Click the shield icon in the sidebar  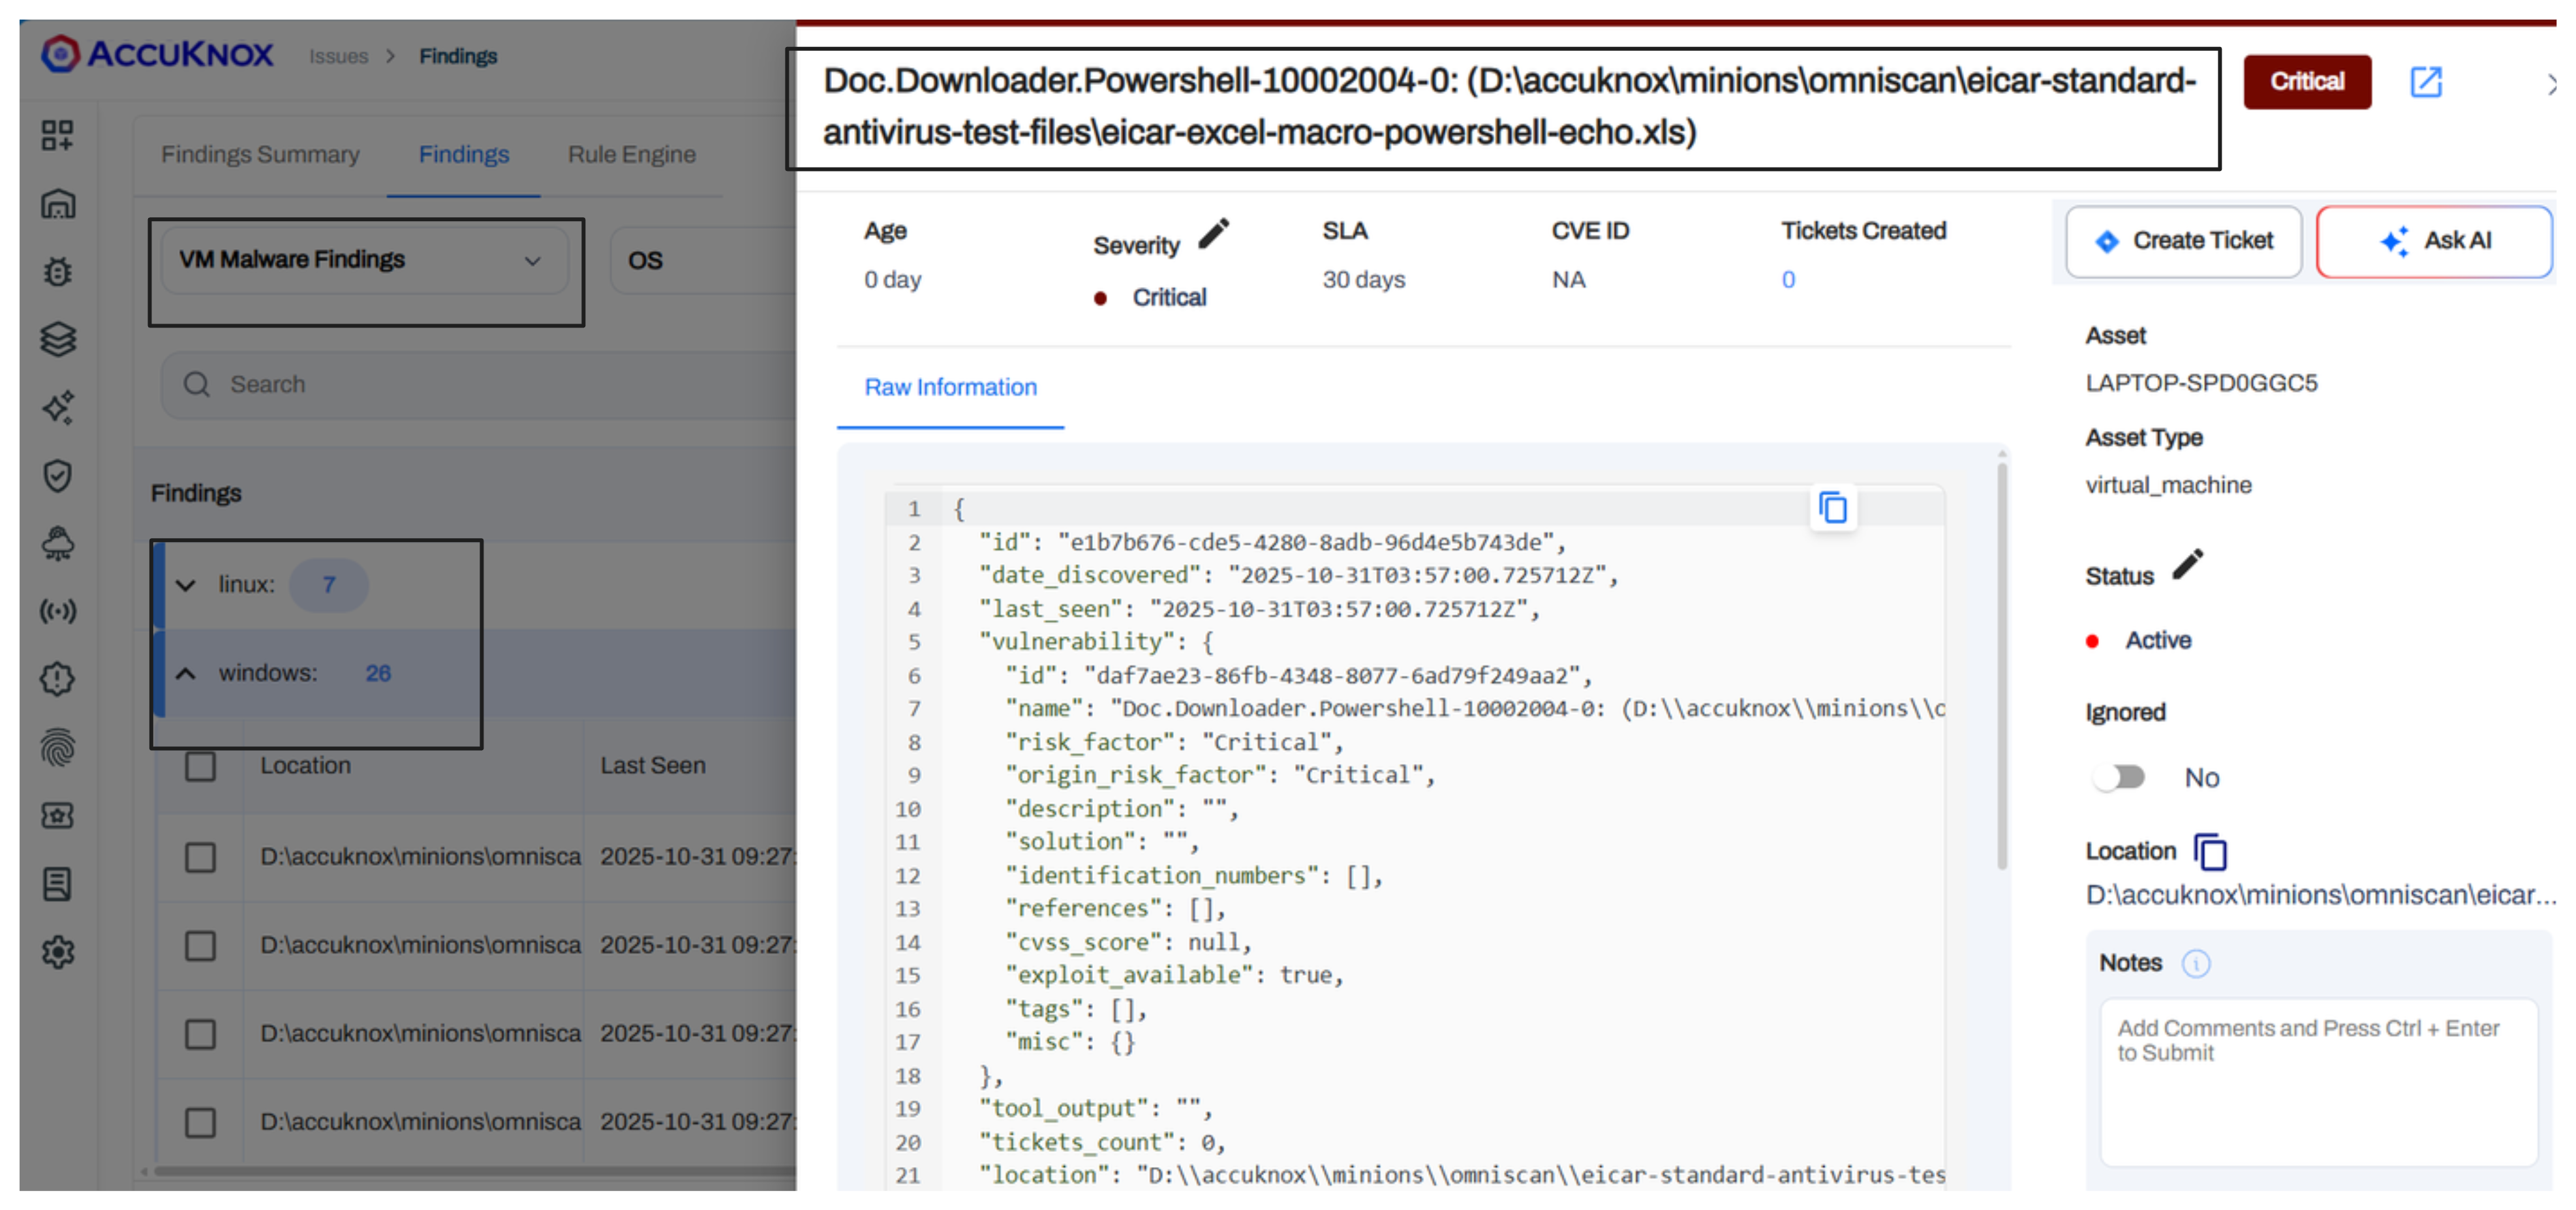(58, 475)
